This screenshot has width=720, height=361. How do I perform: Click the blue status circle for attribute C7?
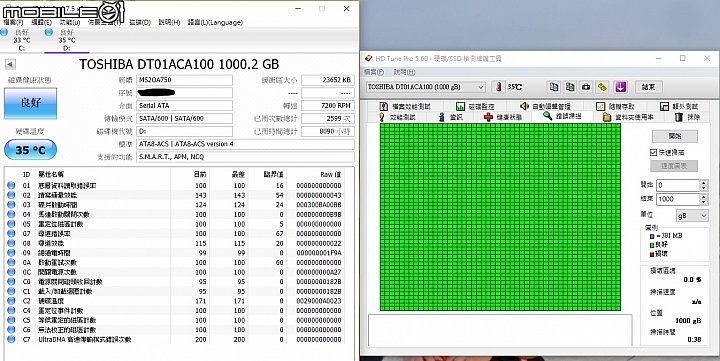pos(11,339)
